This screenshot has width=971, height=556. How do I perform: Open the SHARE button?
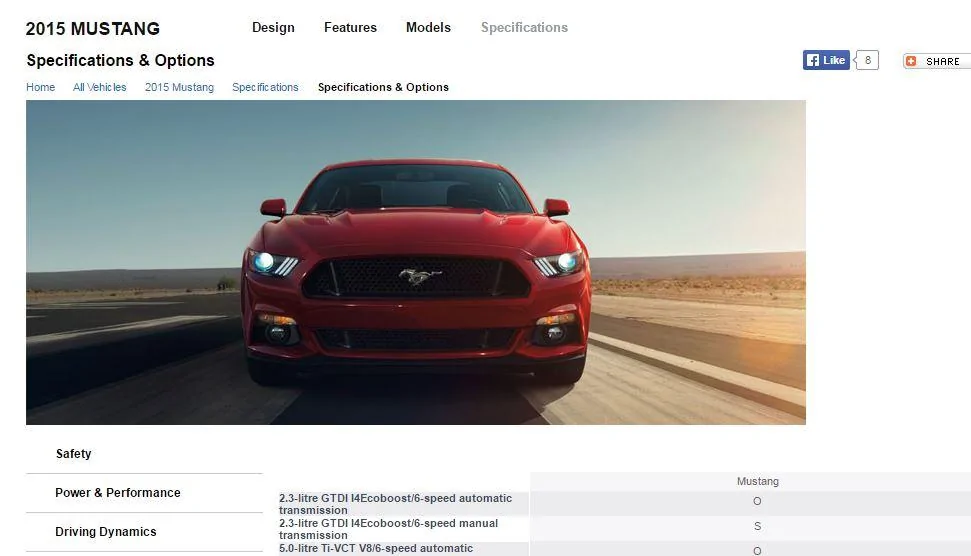tap(936, 61)
